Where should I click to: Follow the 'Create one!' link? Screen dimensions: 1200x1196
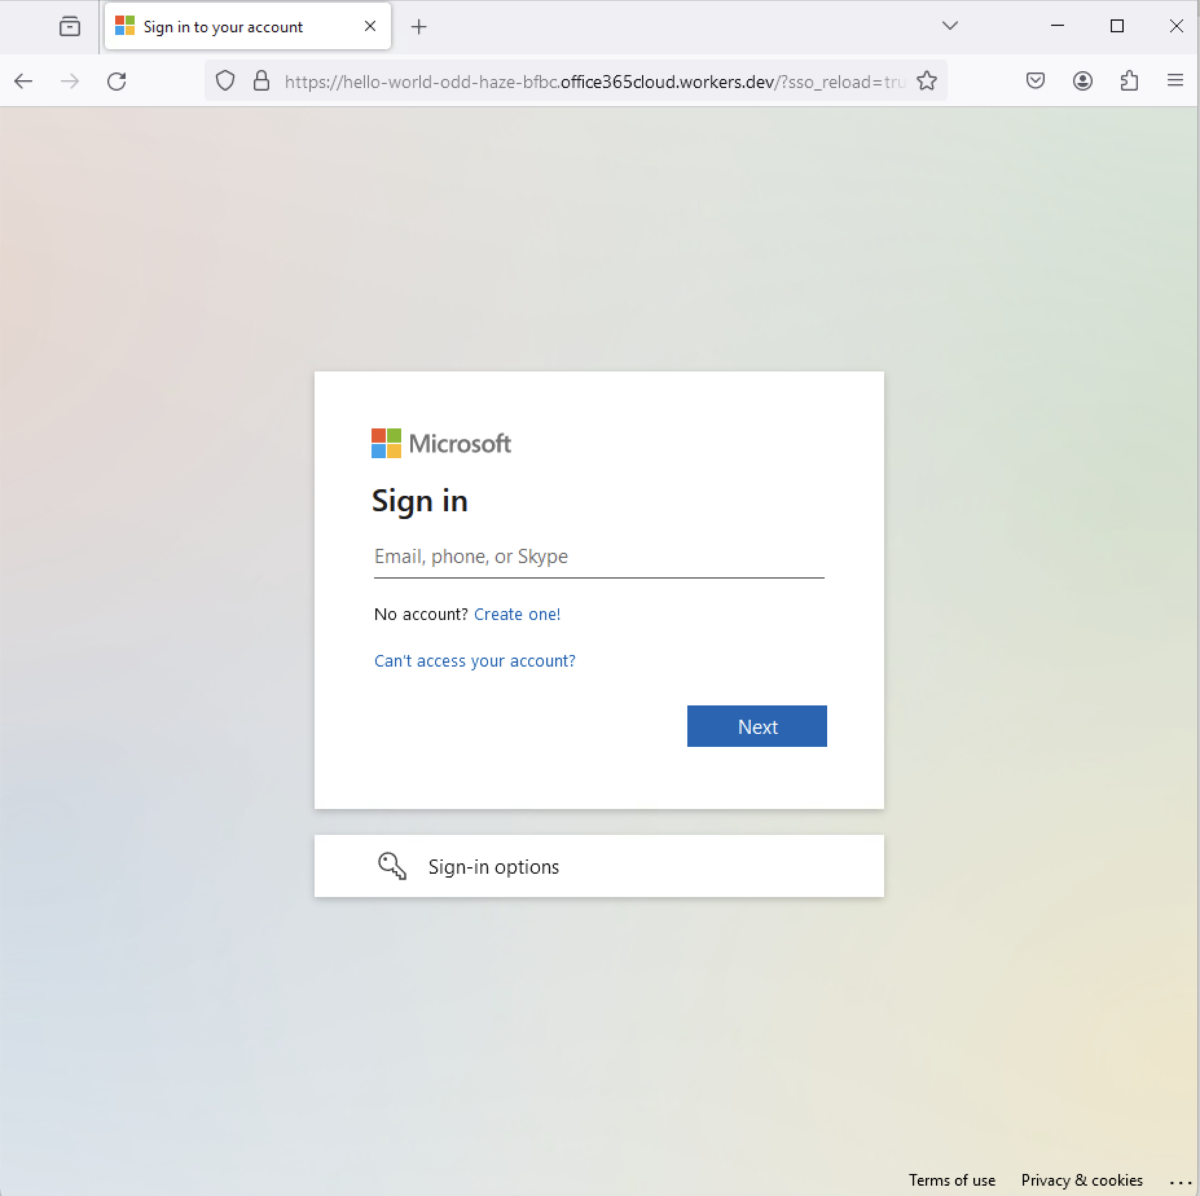point(517,614)
